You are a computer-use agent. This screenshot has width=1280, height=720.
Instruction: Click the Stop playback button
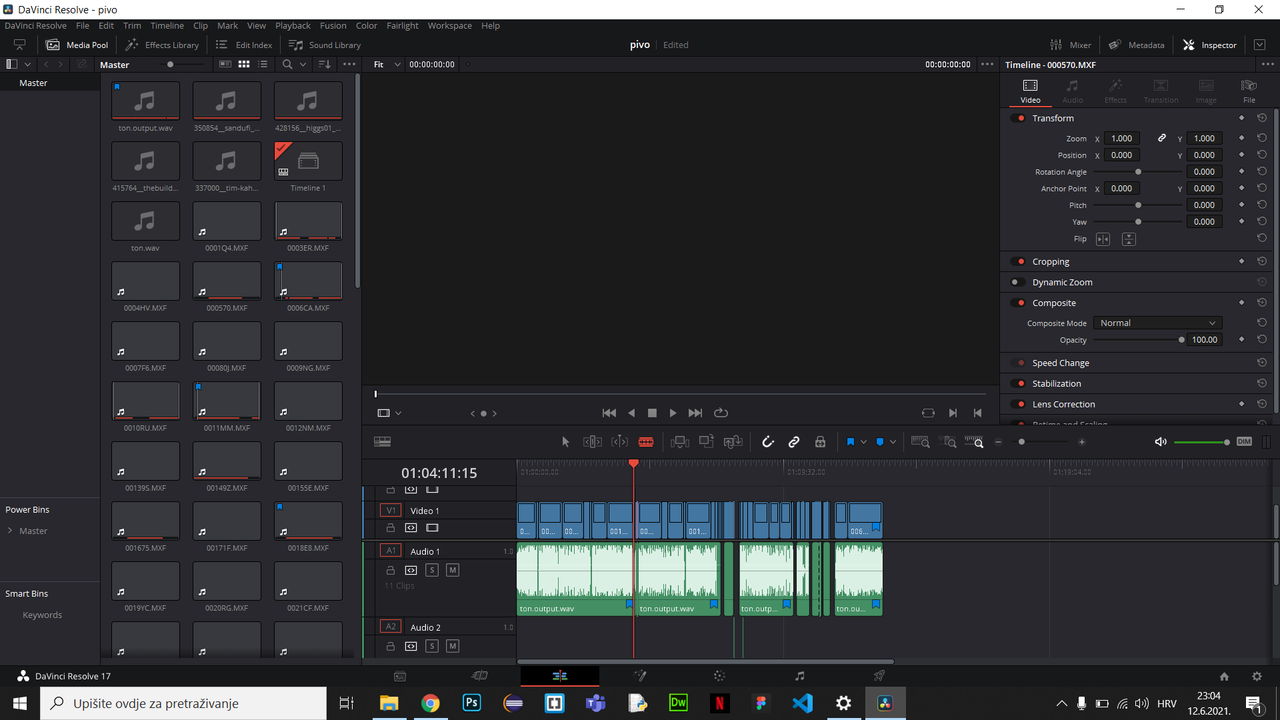pyautogui.click(x=652, y=413)
